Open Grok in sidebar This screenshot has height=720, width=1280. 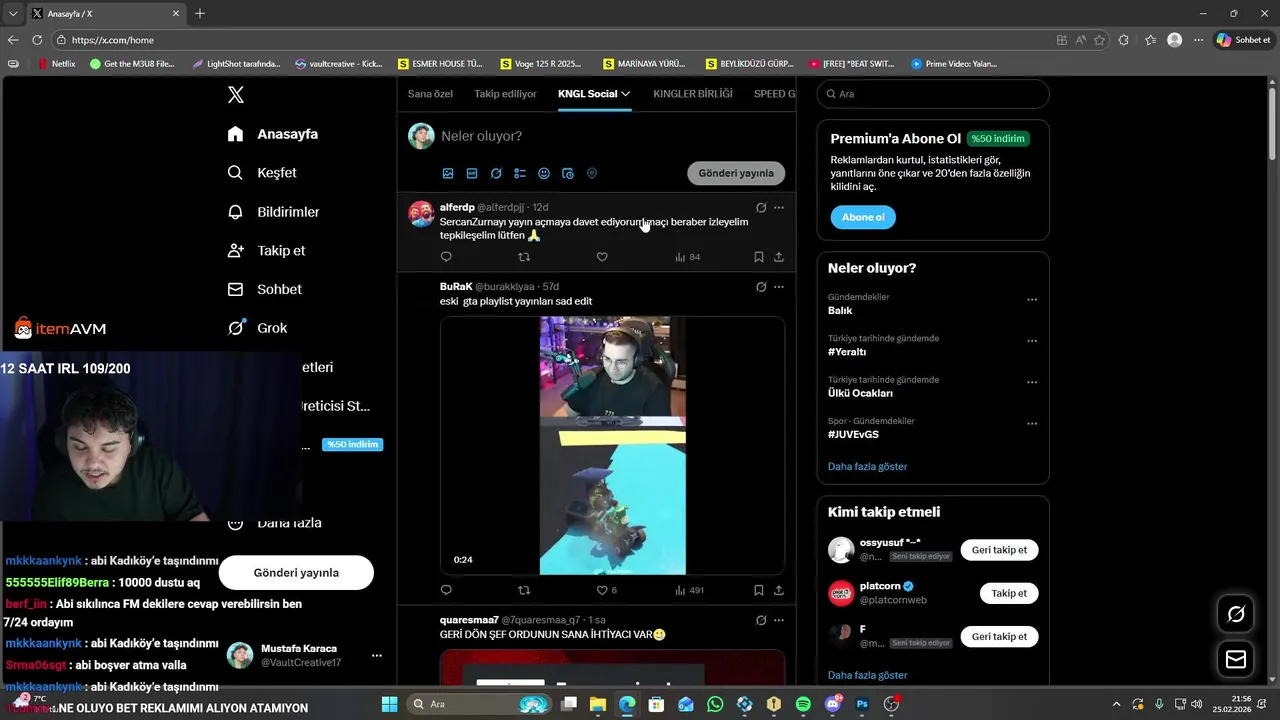pos(257,328)
